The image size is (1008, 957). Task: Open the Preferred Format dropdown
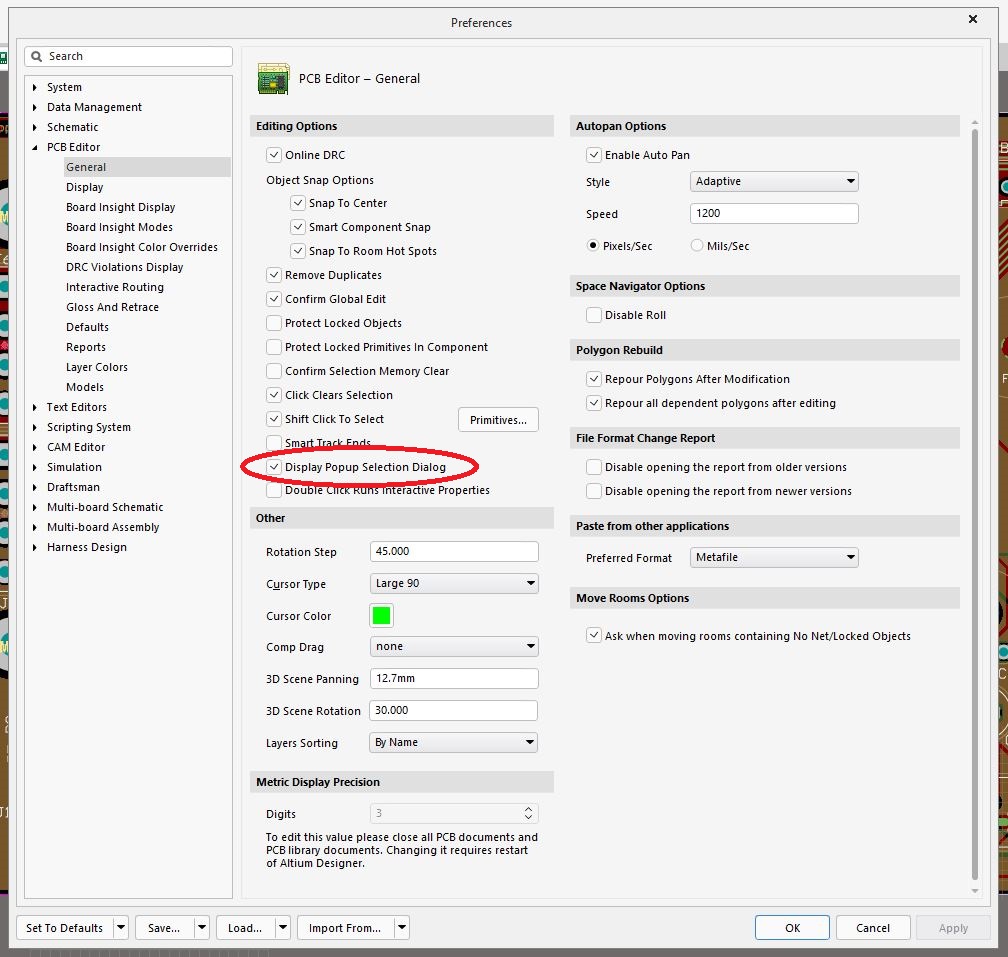coord(774,557)
